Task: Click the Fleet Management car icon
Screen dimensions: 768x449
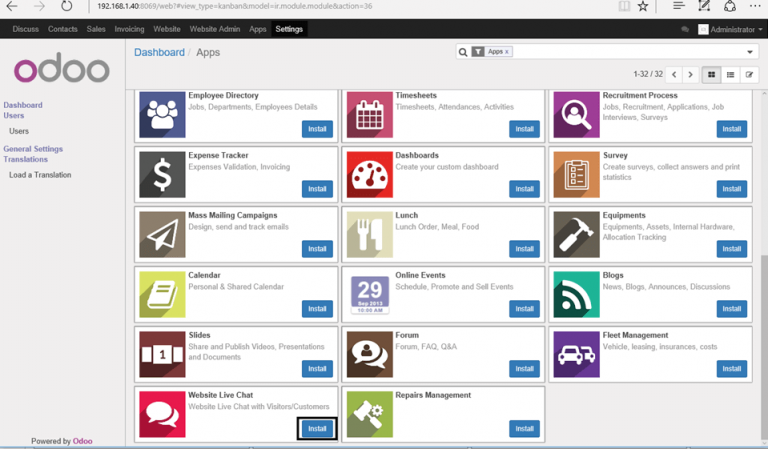Action: [x=576, y=354]
